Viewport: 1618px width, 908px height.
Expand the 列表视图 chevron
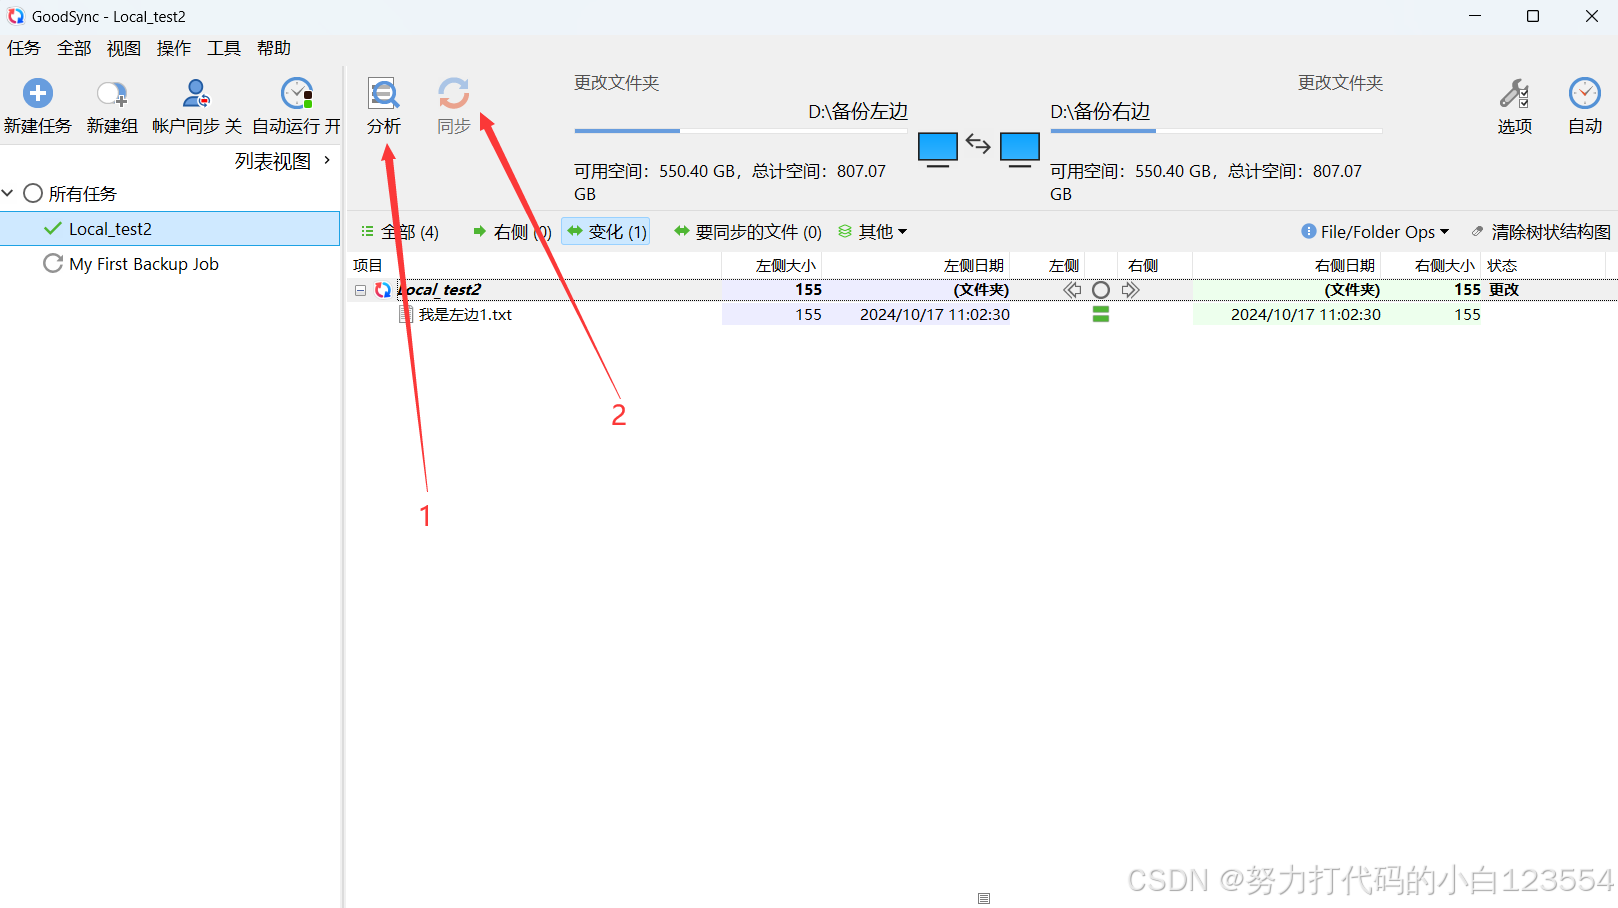click(327, 160)
